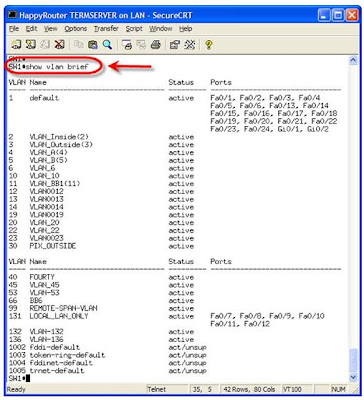Click the 'BB6' VLAN name
This screenshot has width=364, height=400.
point(36,300)
